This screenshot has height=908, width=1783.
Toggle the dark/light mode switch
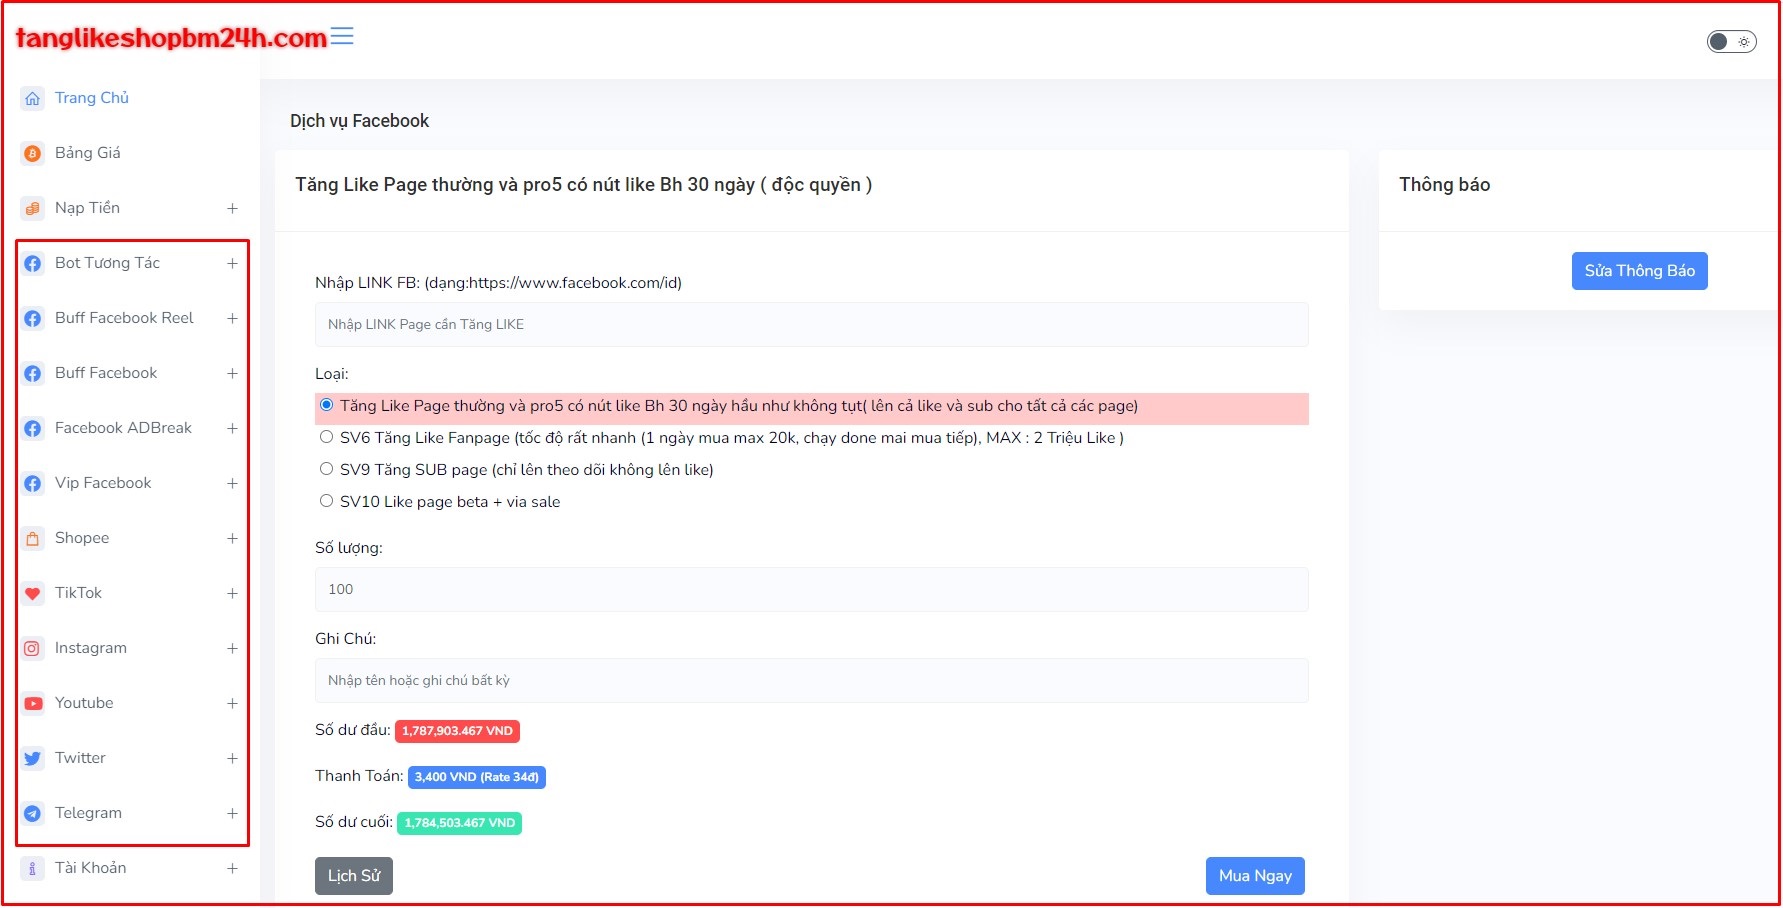[x=1731, y=41]
